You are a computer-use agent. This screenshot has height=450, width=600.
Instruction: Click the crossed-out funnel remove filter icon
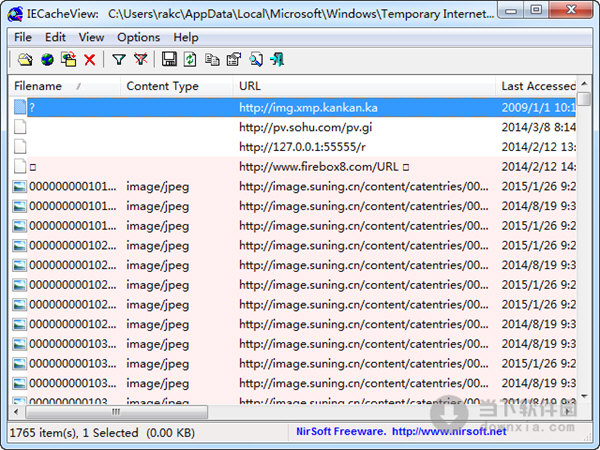[x=141, y=60]
